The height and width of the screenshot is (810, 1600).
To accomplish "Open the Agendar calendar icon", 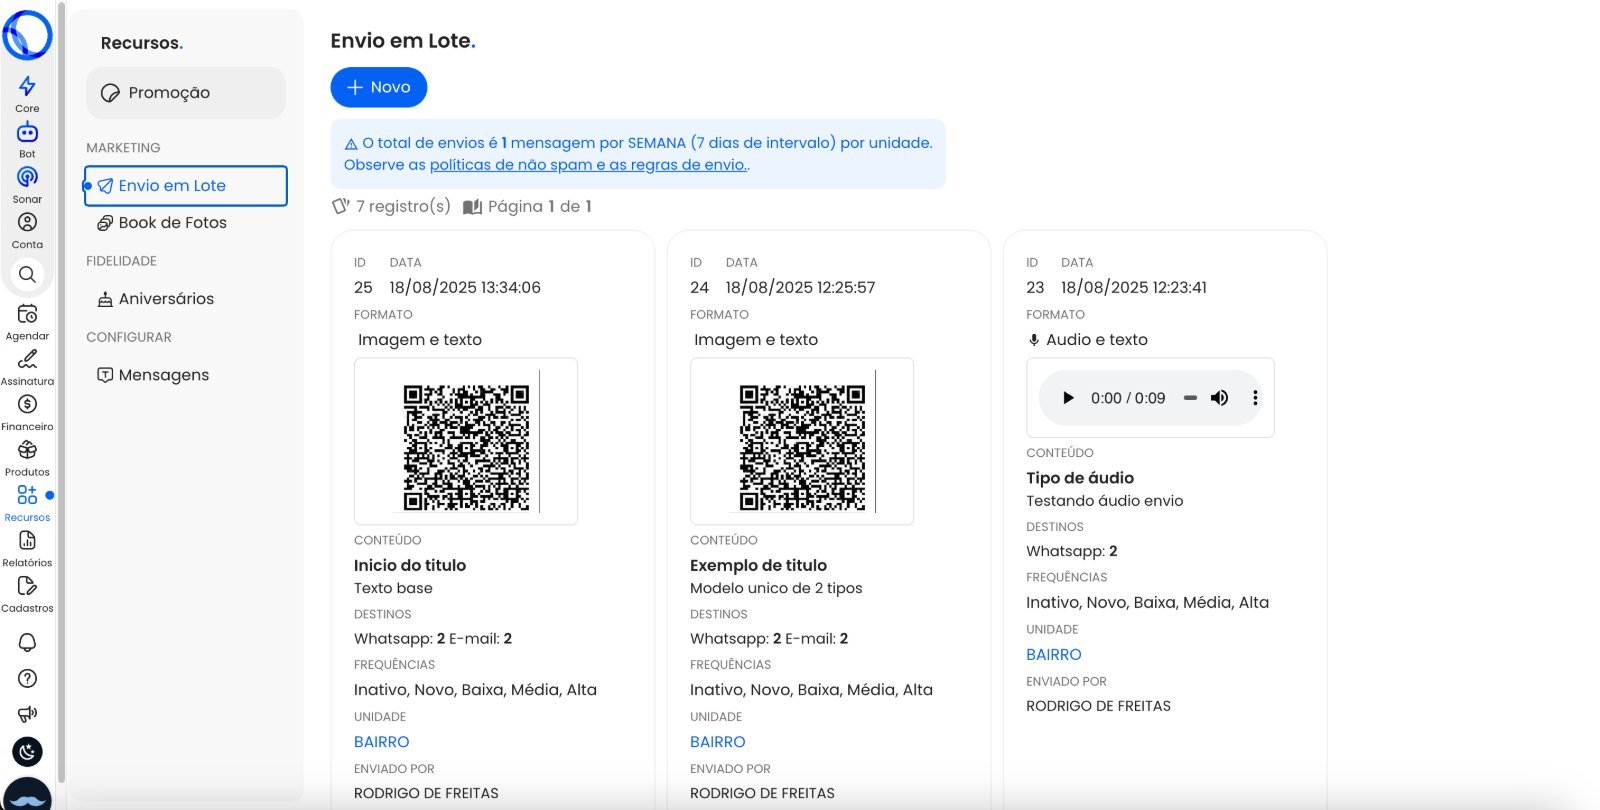I will (x=27, y=314).
